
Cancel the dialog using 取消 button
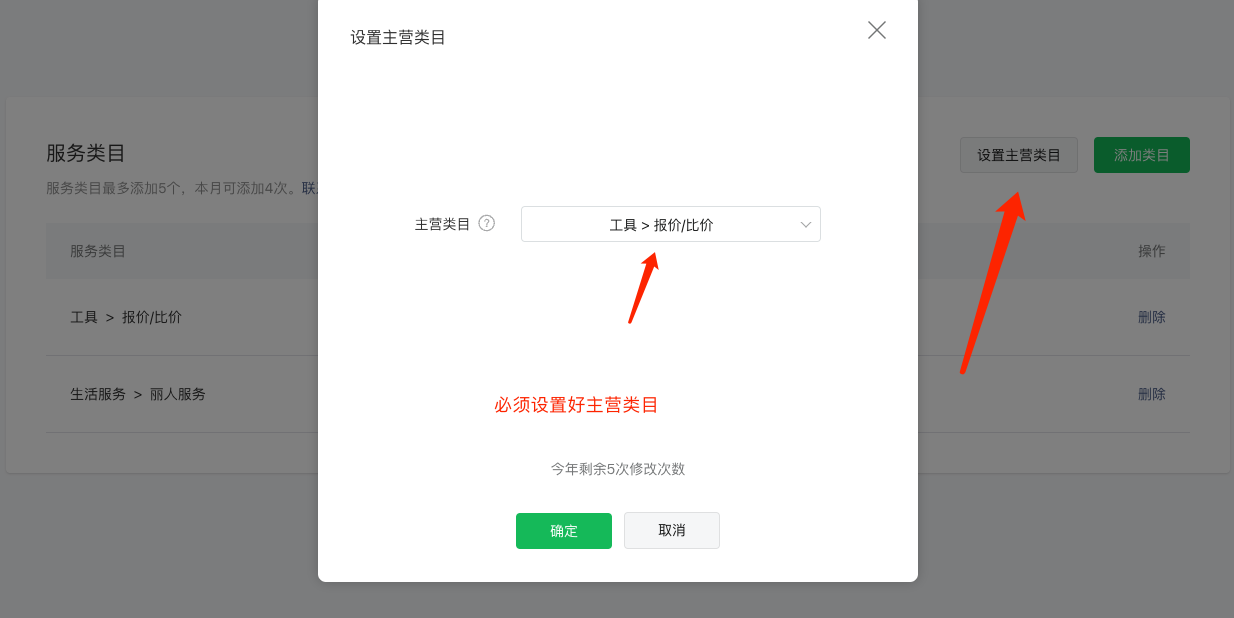[672, 531]
